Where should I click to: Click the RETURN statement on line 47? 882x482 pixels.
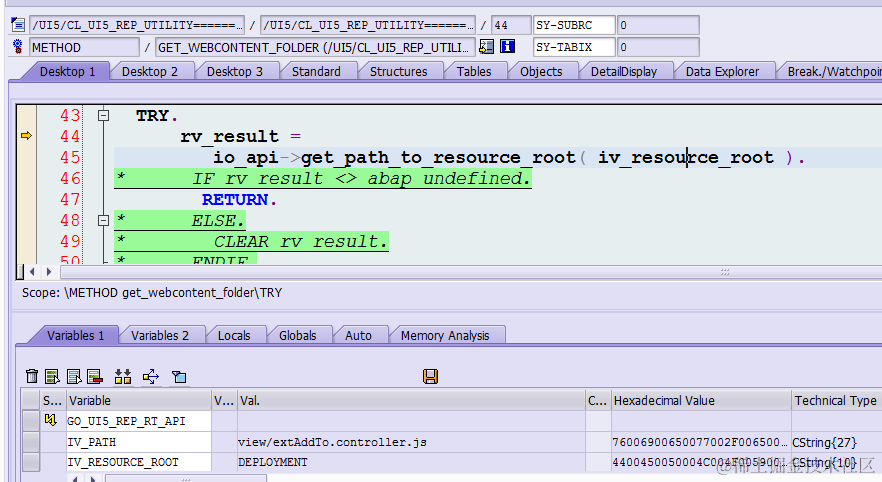point(238,200)
